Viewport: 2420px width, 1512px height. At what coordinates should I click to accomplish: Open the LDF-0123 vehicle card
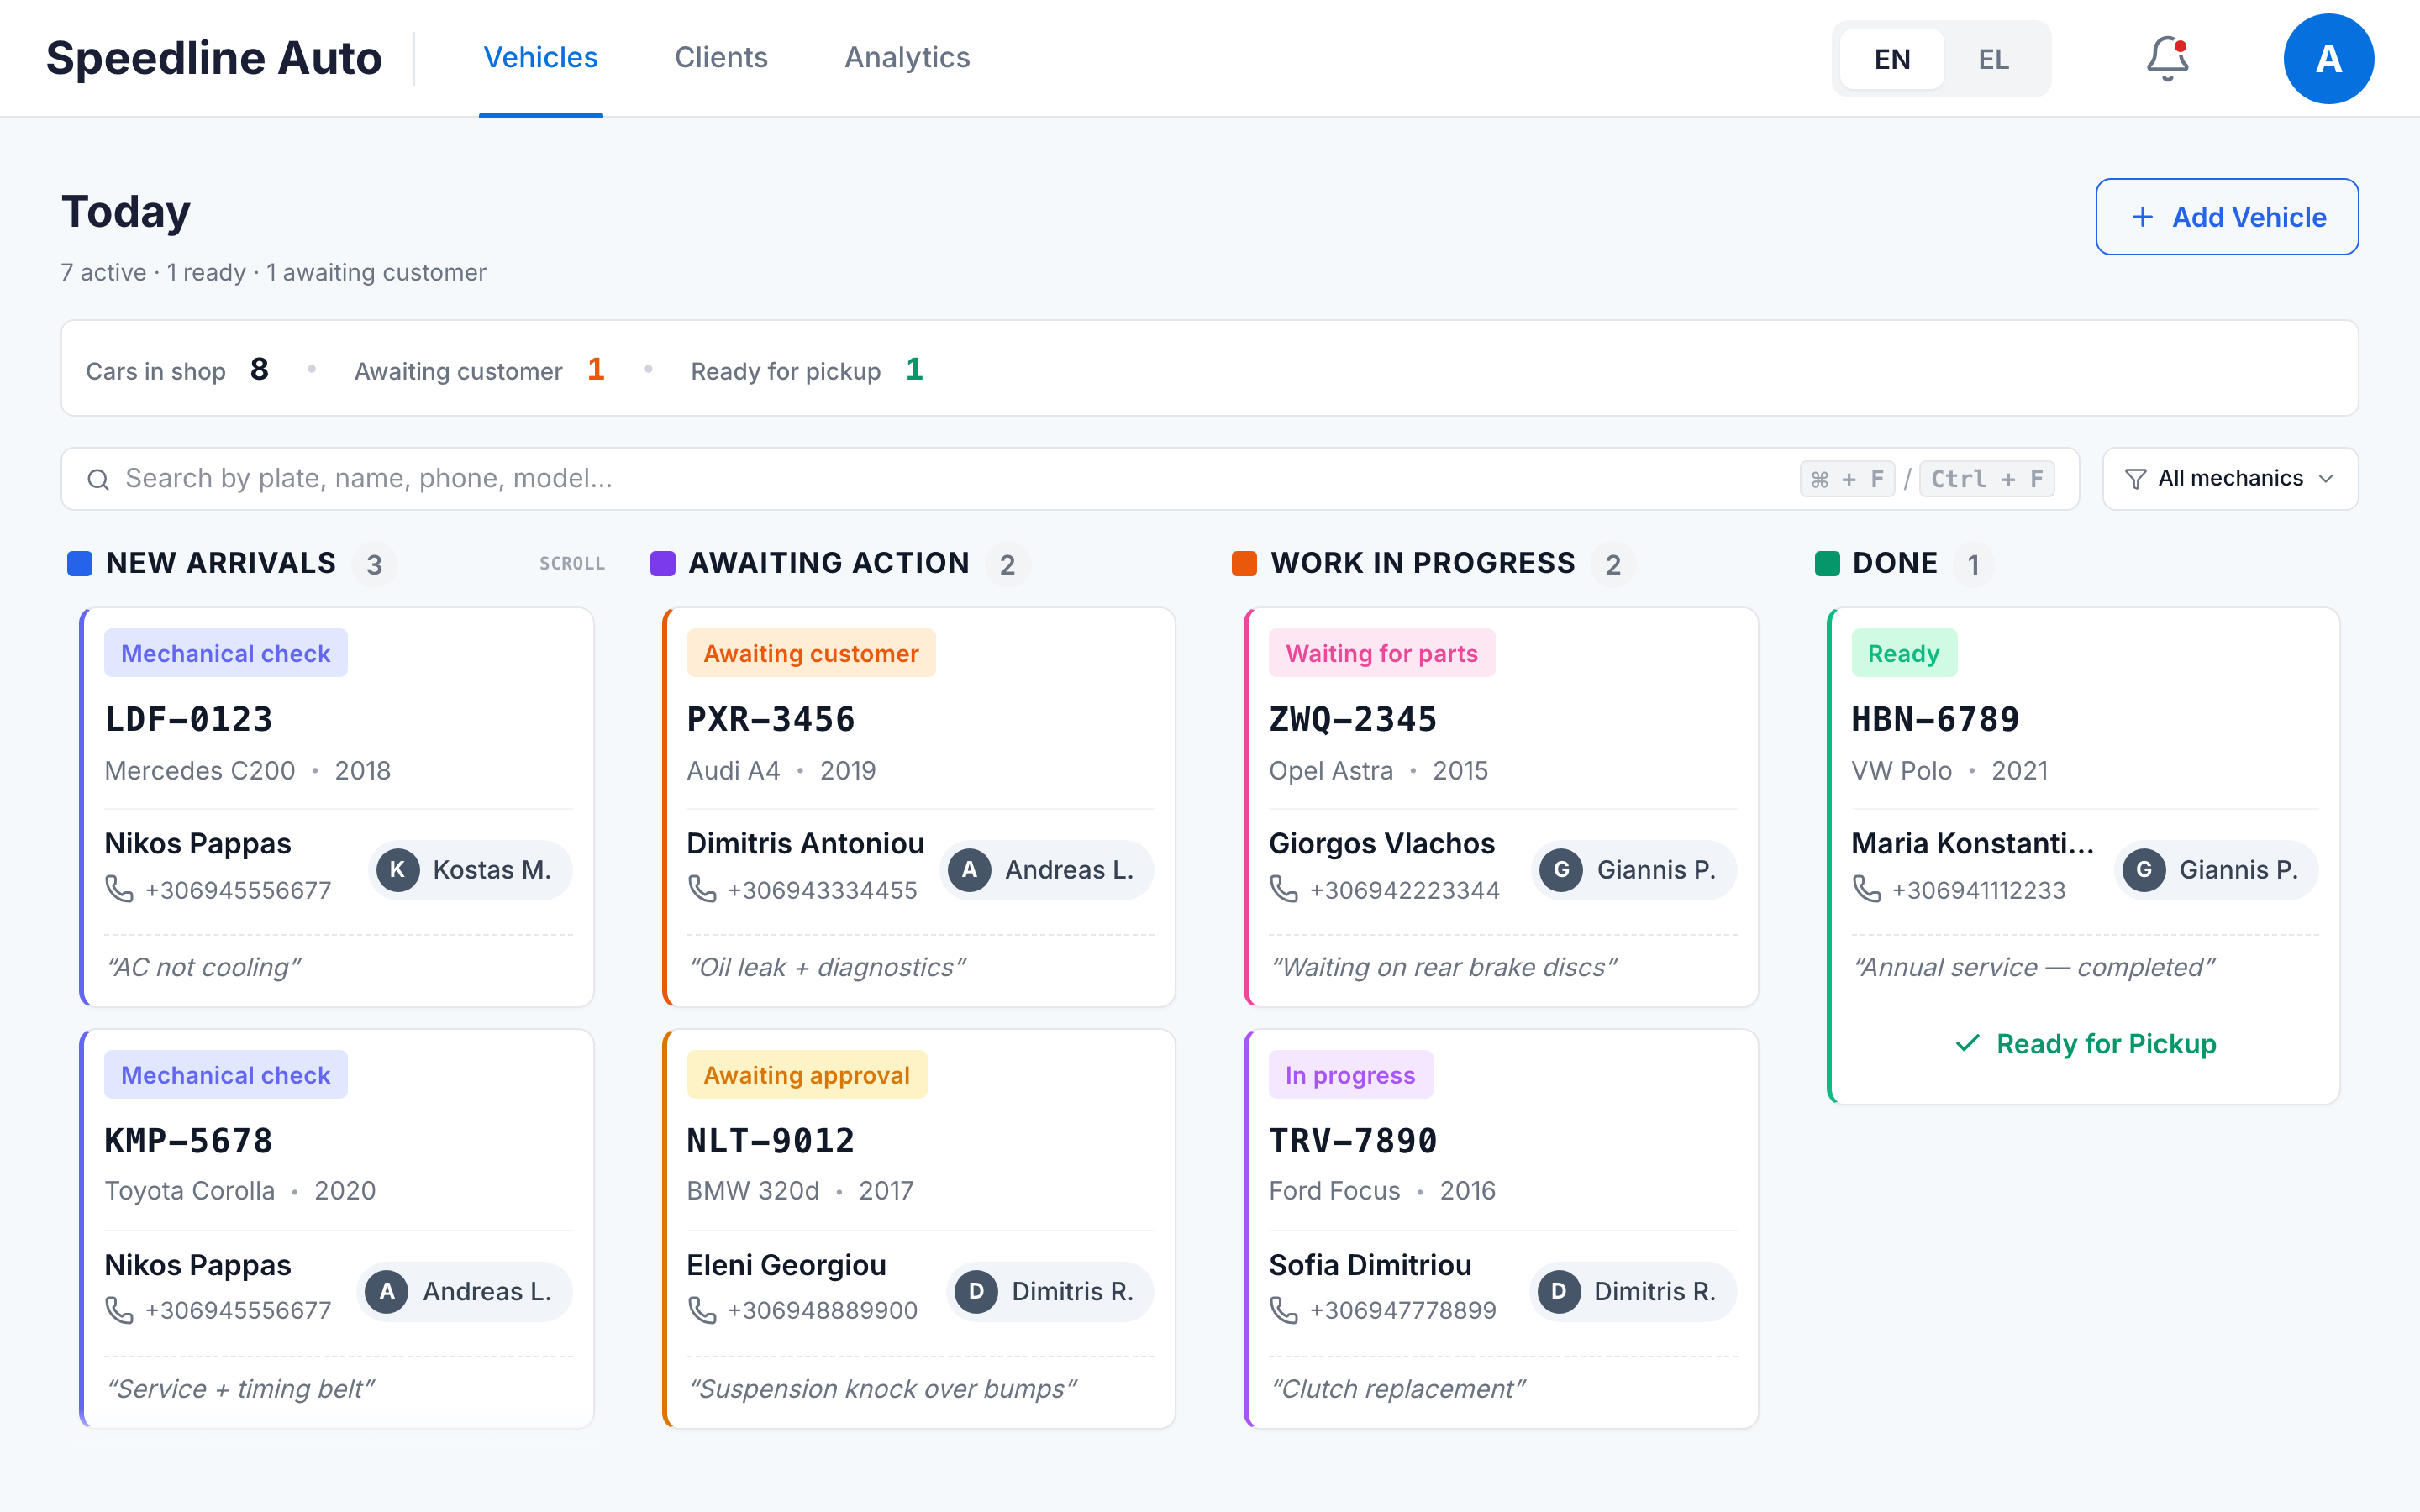[337, 807]
